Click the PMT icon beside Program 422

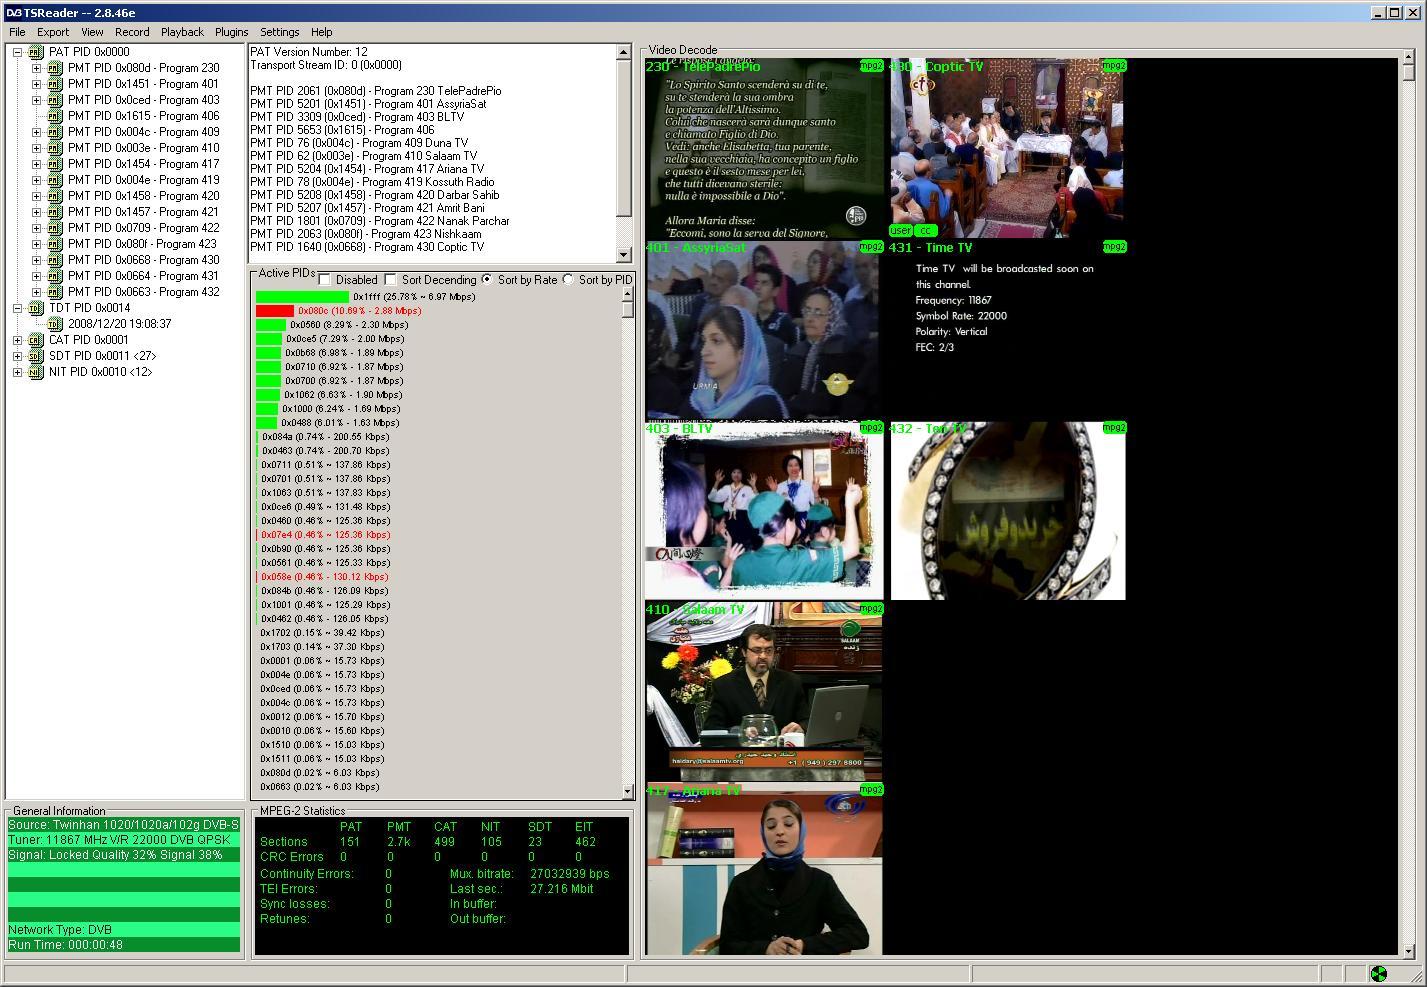coord(54,228)
